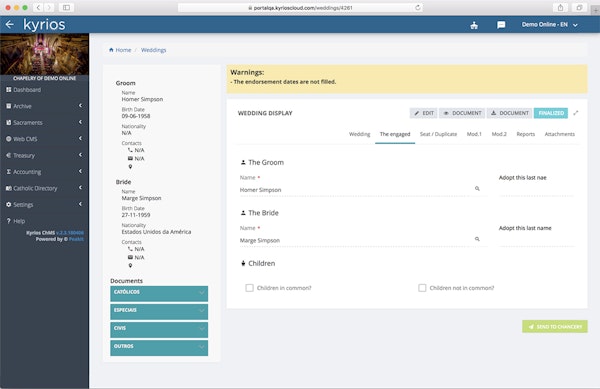Click the SEND TO CHANCERY button
600x389 pixels.
coord(555,327)
